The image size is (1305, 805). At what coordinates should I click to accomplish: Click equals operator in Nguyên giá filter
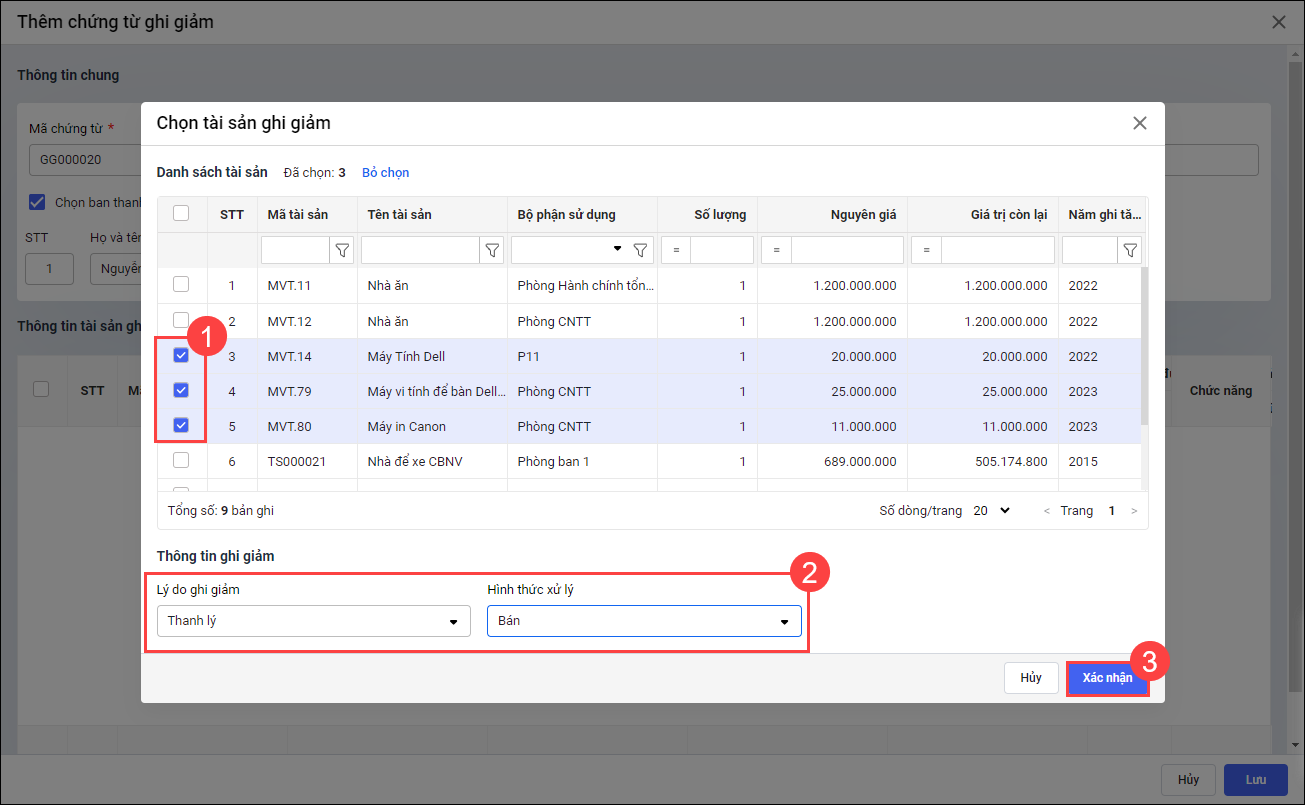pyautogui.click(x=776, y=250)
